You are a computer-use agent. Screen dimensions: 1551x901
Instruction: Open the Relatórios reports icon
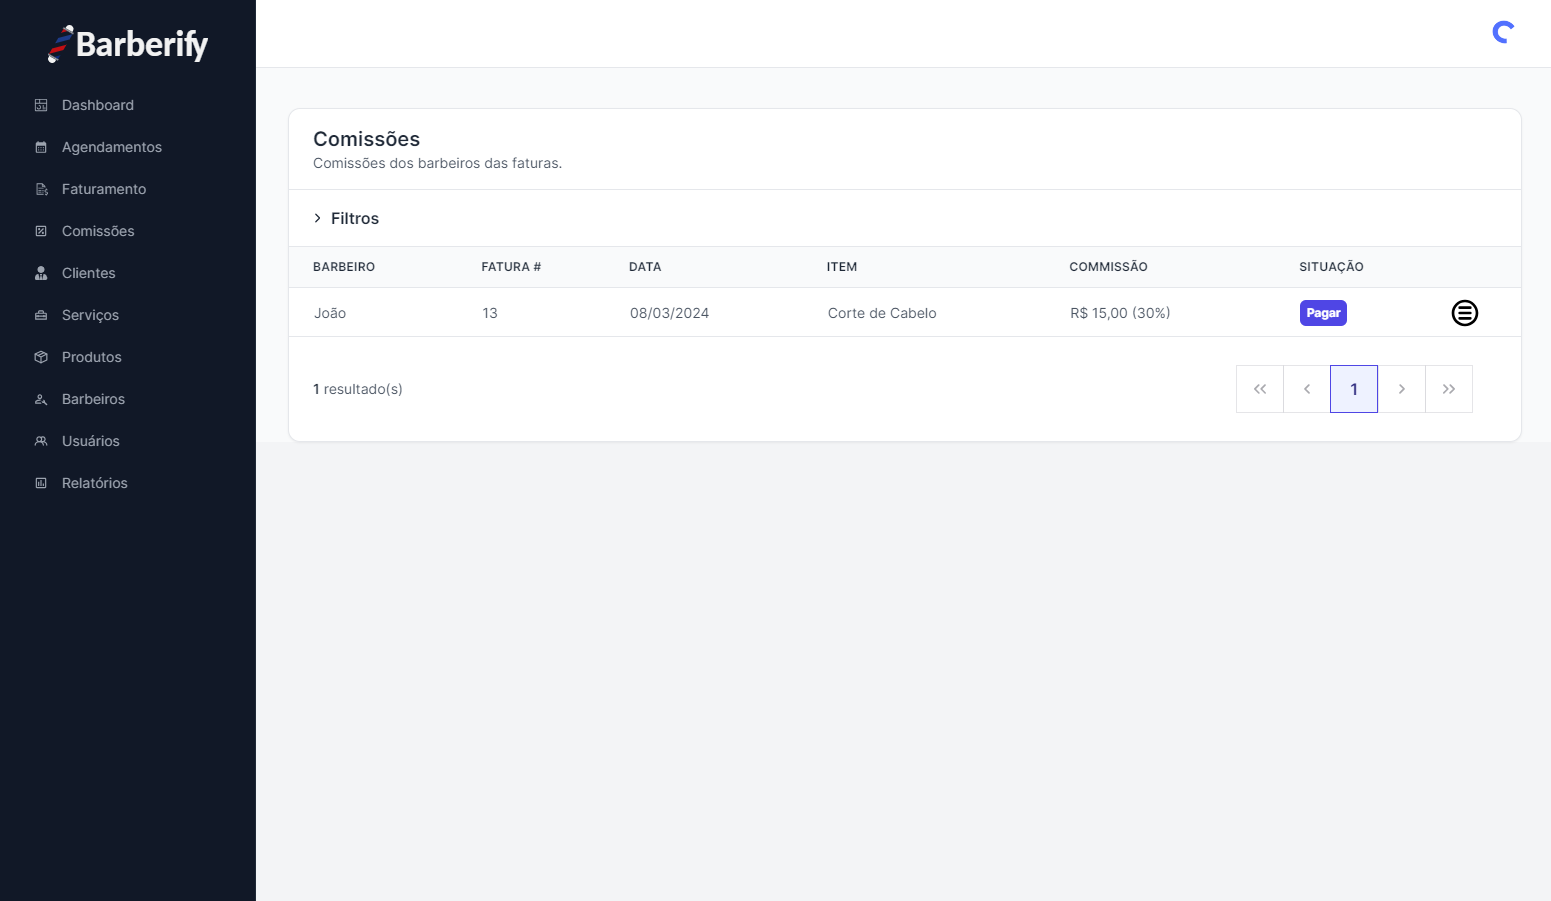(40, 483)
